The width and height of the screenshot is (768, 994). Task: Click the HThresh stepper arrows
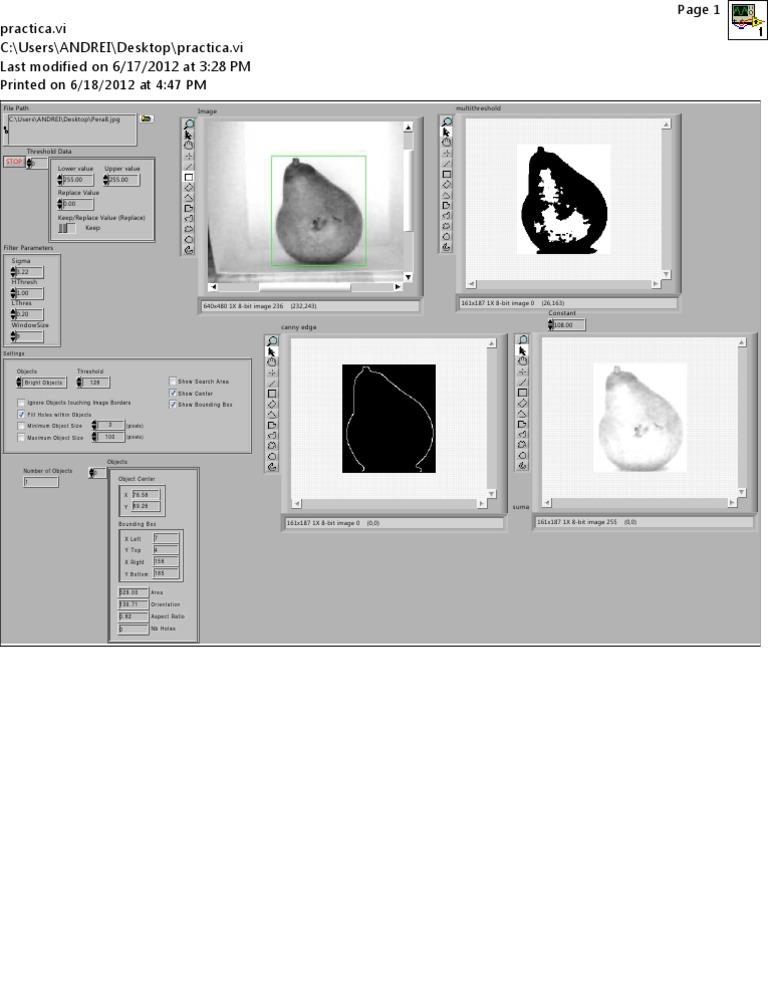click(x=13, y=293)
